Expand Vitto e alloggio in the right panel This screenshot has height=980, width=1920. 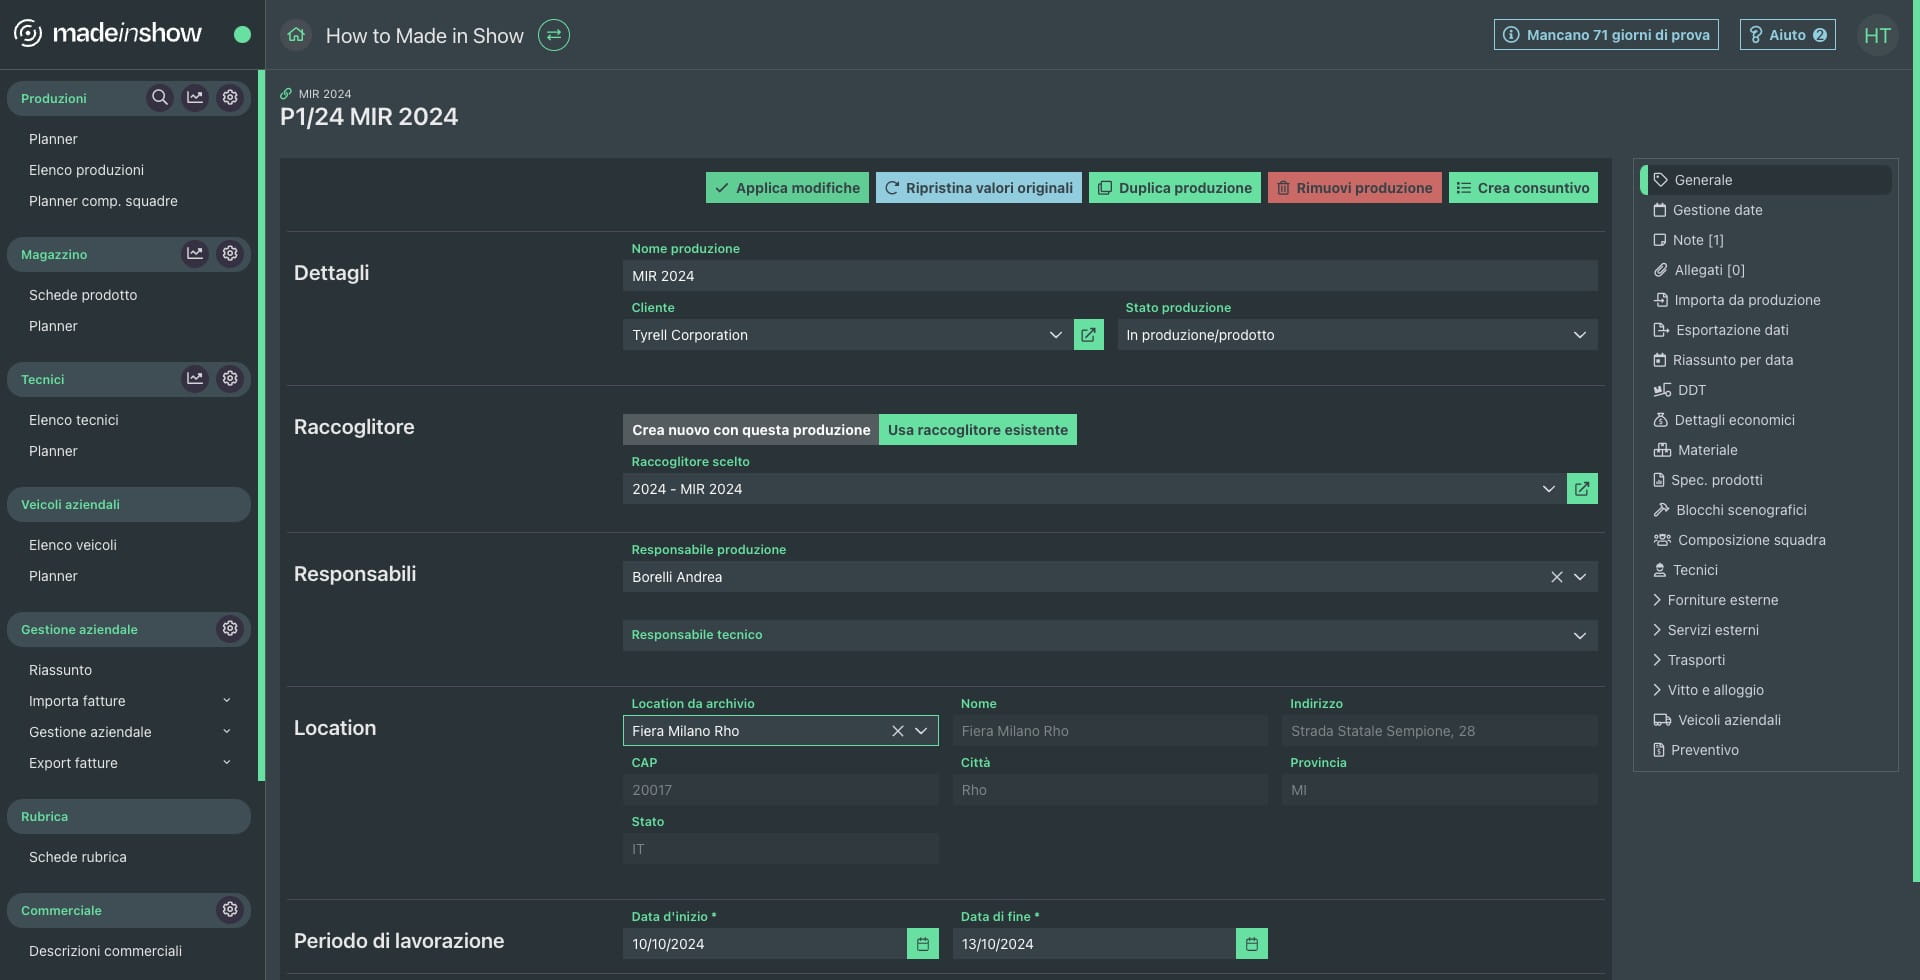[x=1708, y=690]
